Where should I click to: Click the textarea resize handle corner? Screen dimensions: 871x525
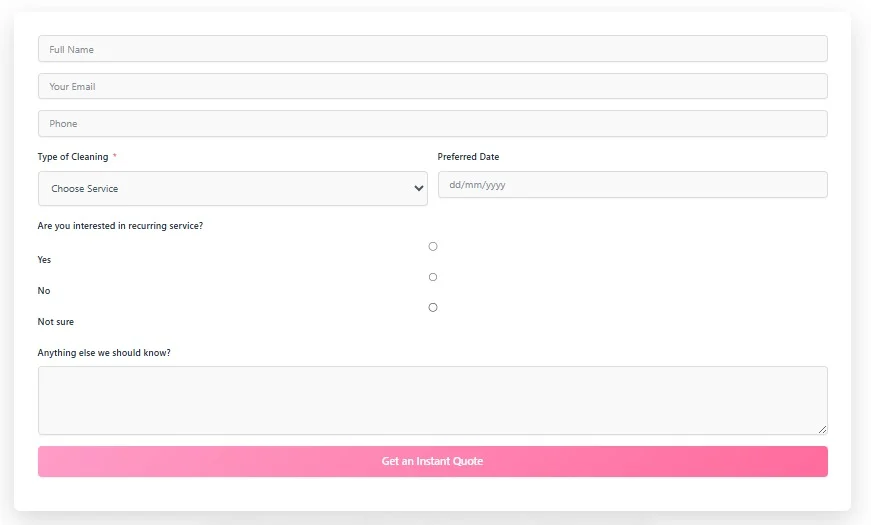point(822,429)
